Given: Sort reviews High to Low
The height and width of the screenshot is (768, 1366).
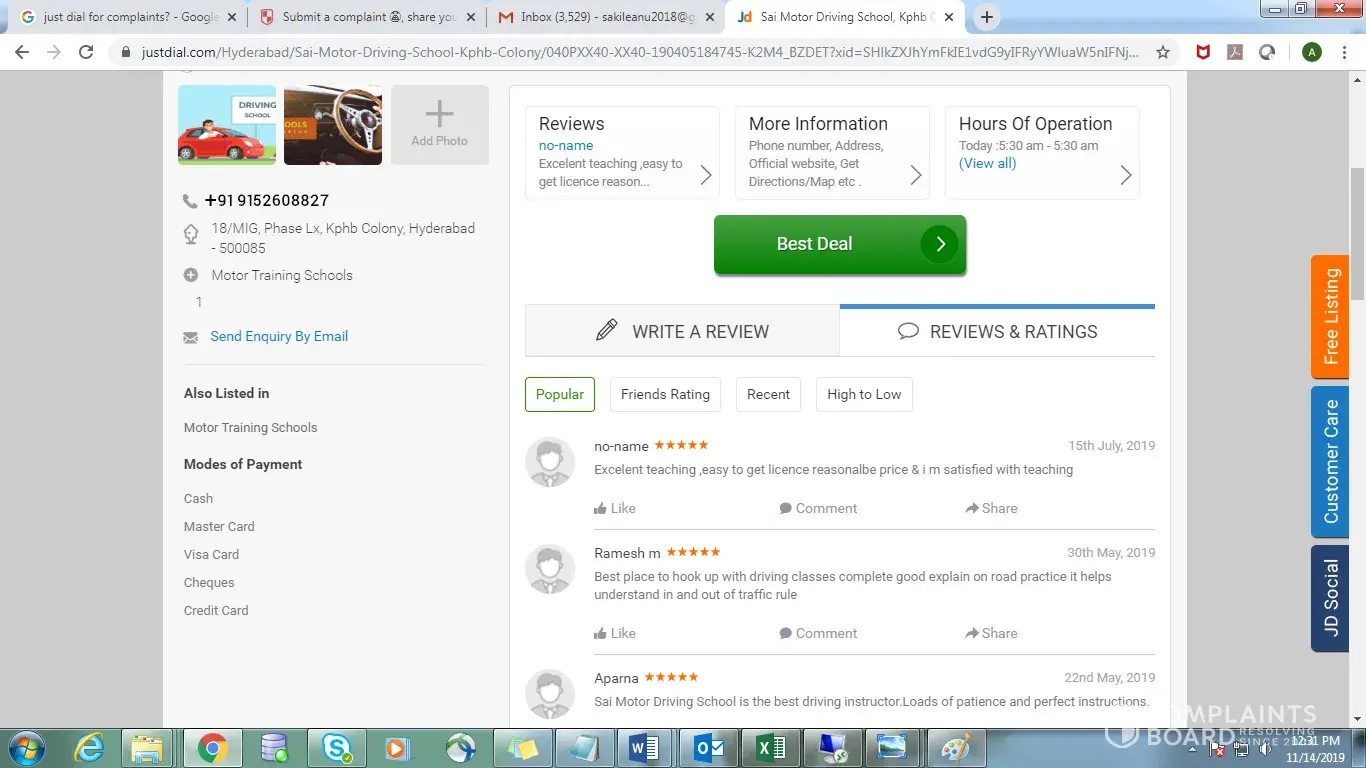Looking at the screenshot, I should pos(864,394).
